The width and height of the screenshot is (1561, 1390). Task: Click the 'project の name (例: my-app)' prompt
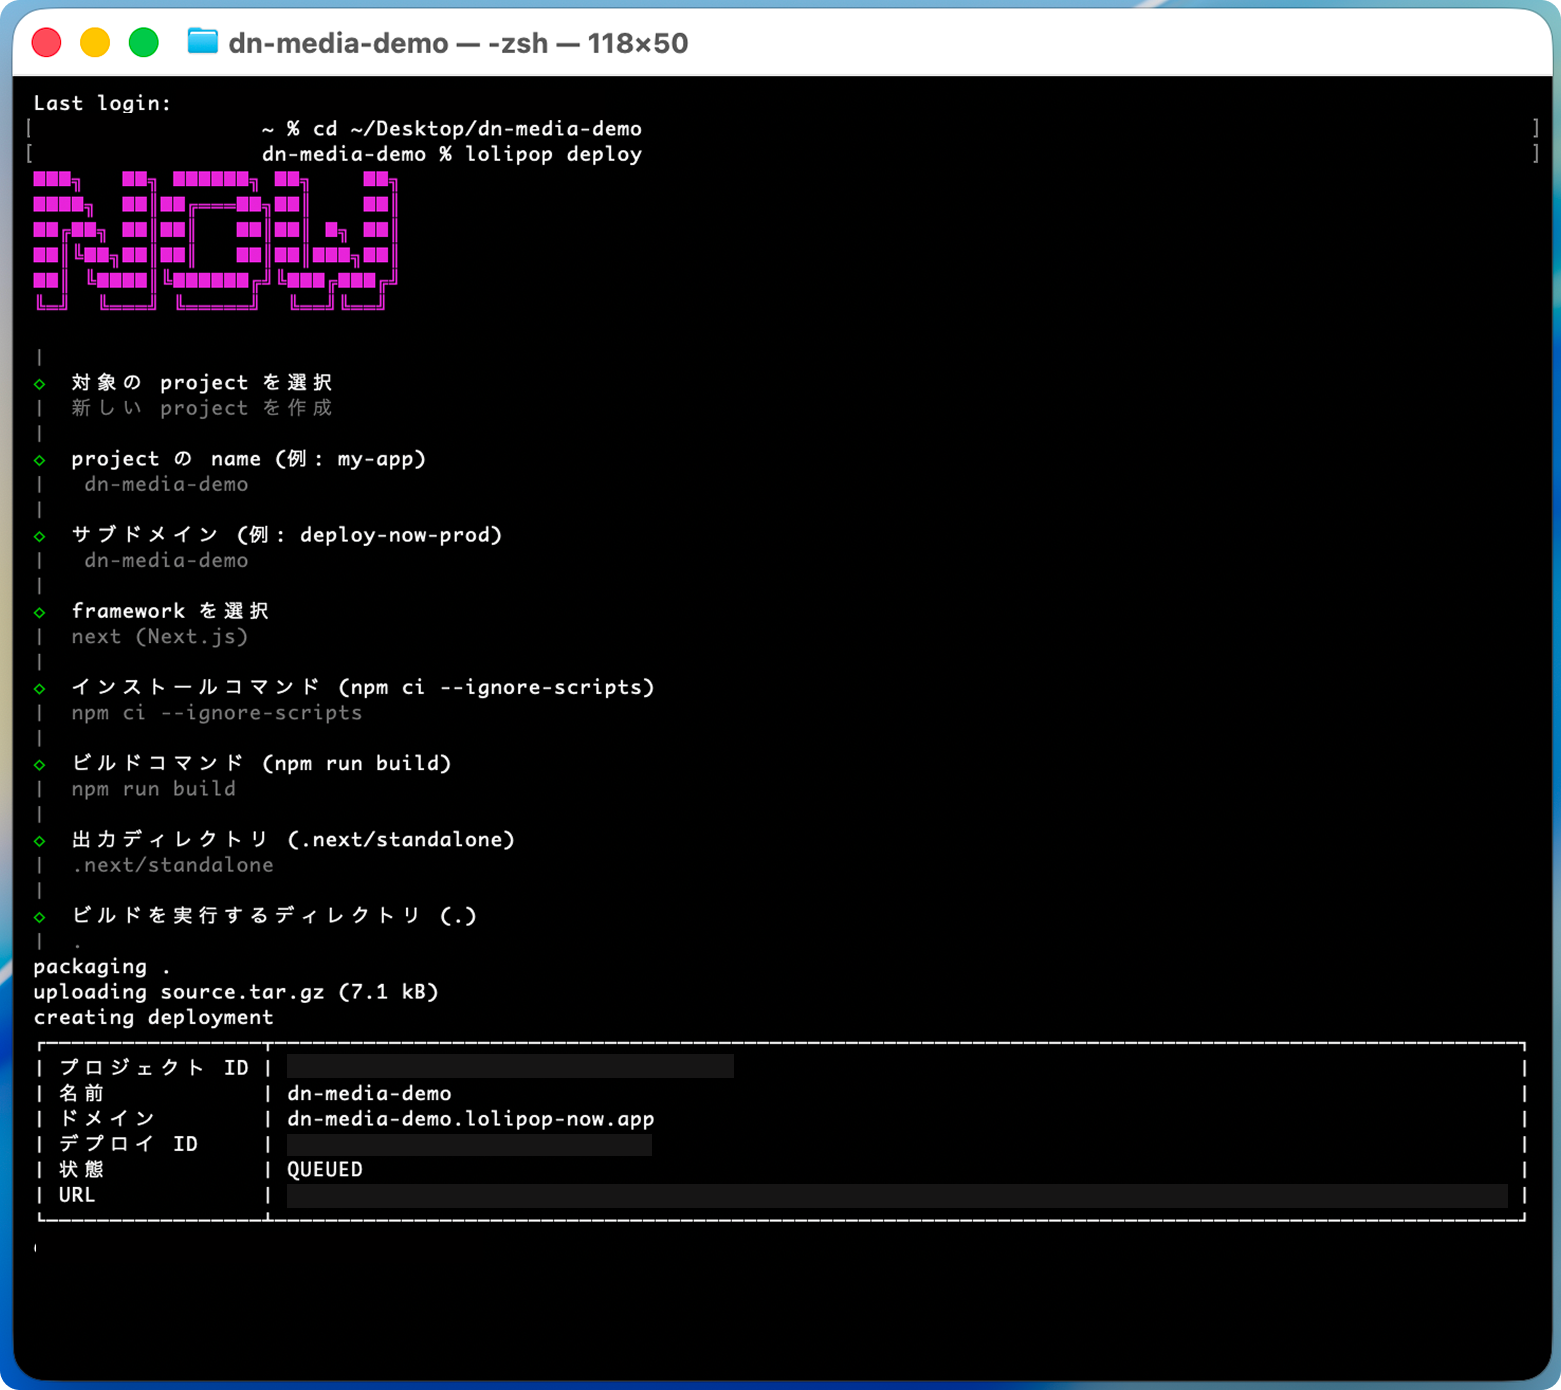point(248,458)
